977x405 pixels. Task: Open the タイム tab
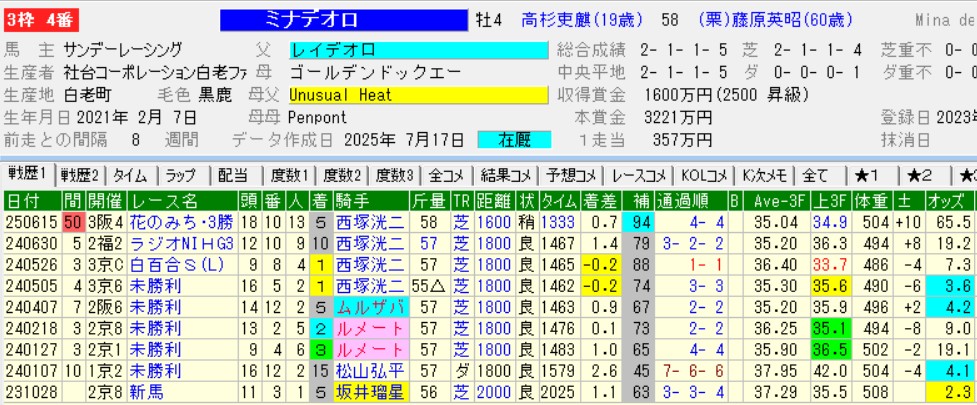[x=132, y=175]
